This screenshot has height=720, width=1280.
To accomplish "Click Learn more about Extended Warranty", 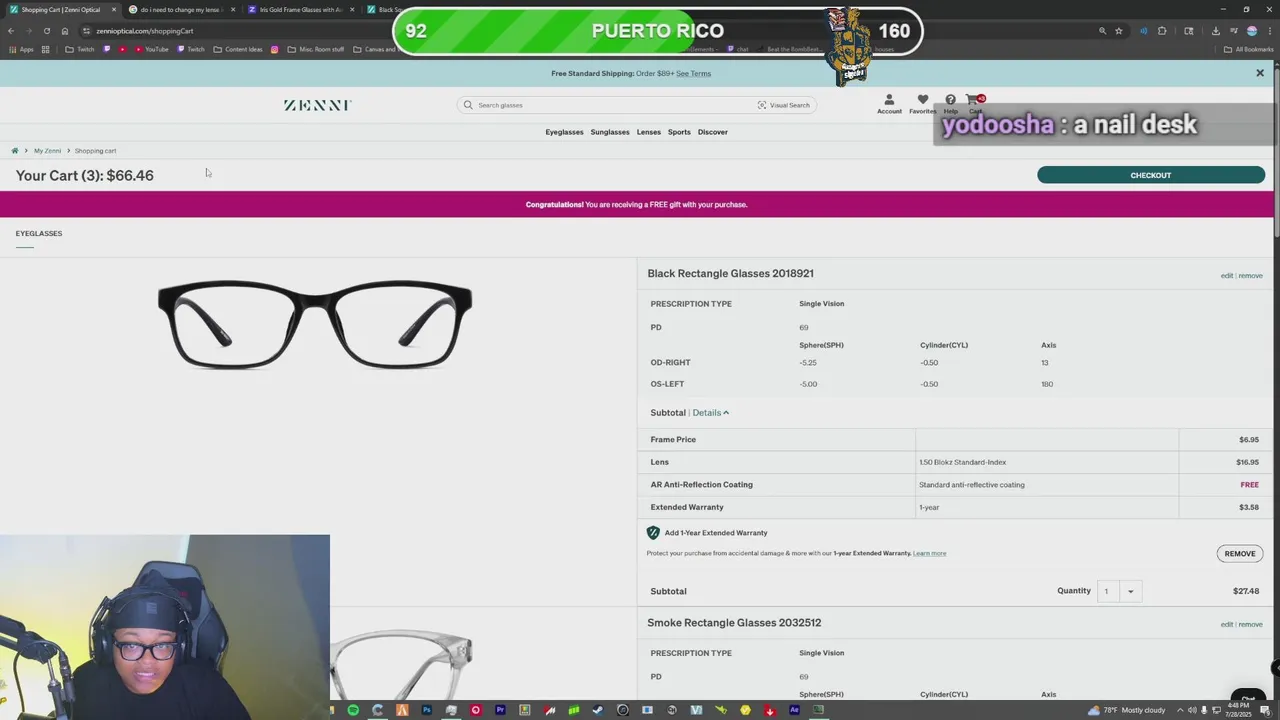I will [929, 553].
